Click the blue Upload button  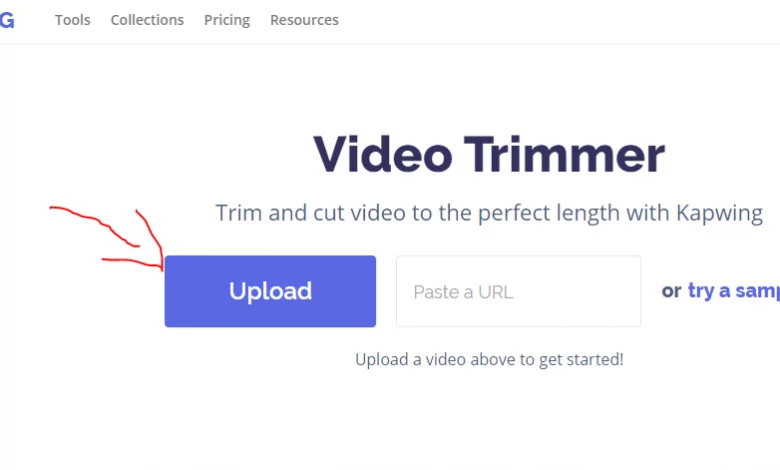270,291
